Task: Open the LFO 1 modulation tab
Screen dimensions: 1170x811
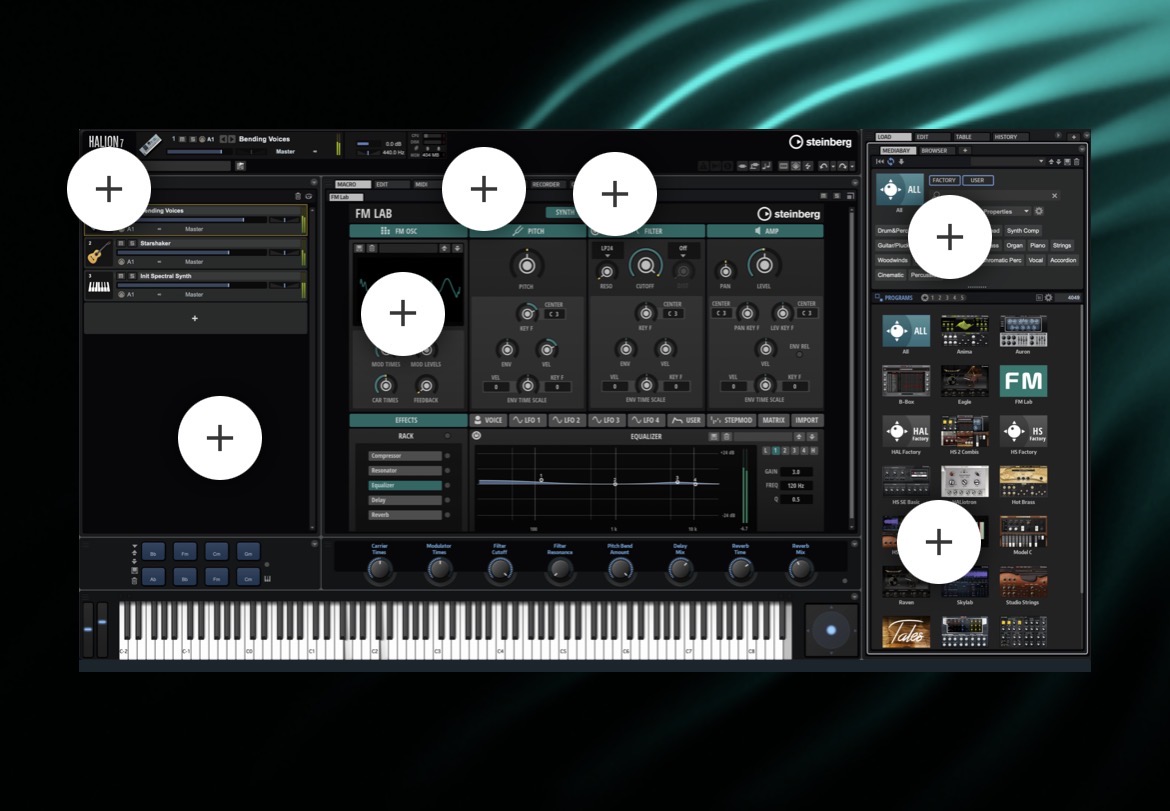Action: click(x=528, y=420)
